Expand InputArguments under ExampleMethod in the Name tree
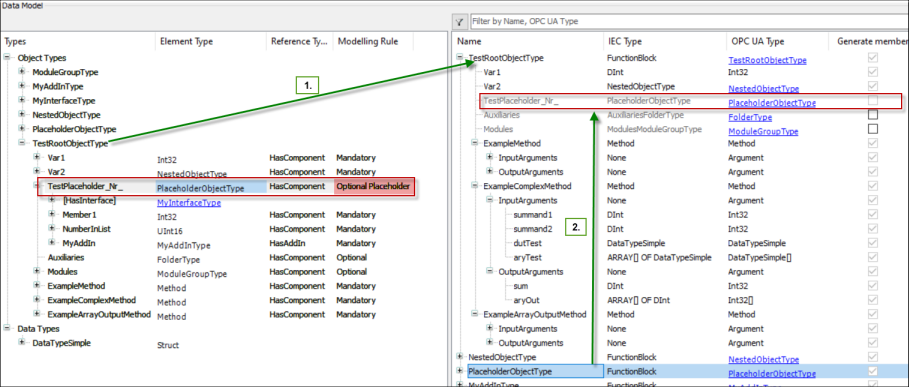This screenshot has height=387, width=909. click(x=490, y=158)
